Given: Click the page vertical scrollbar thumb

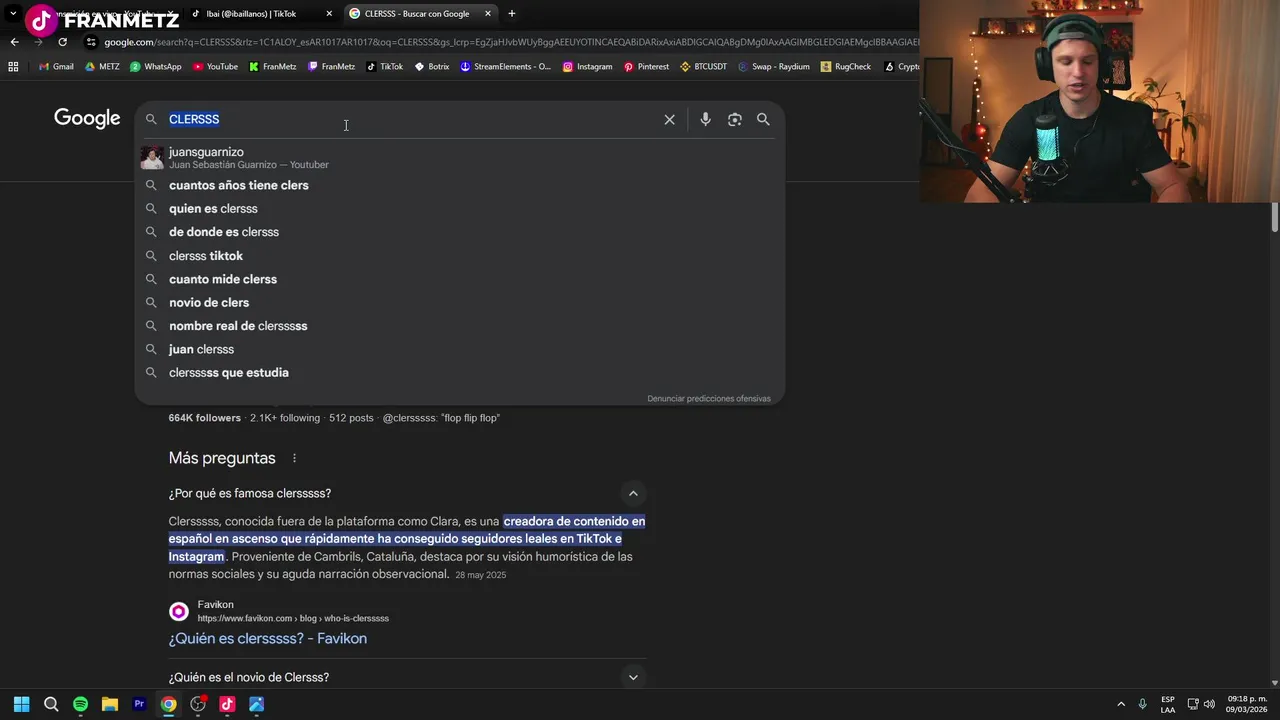Looking at the screenshot, I should coord(1275,217).
